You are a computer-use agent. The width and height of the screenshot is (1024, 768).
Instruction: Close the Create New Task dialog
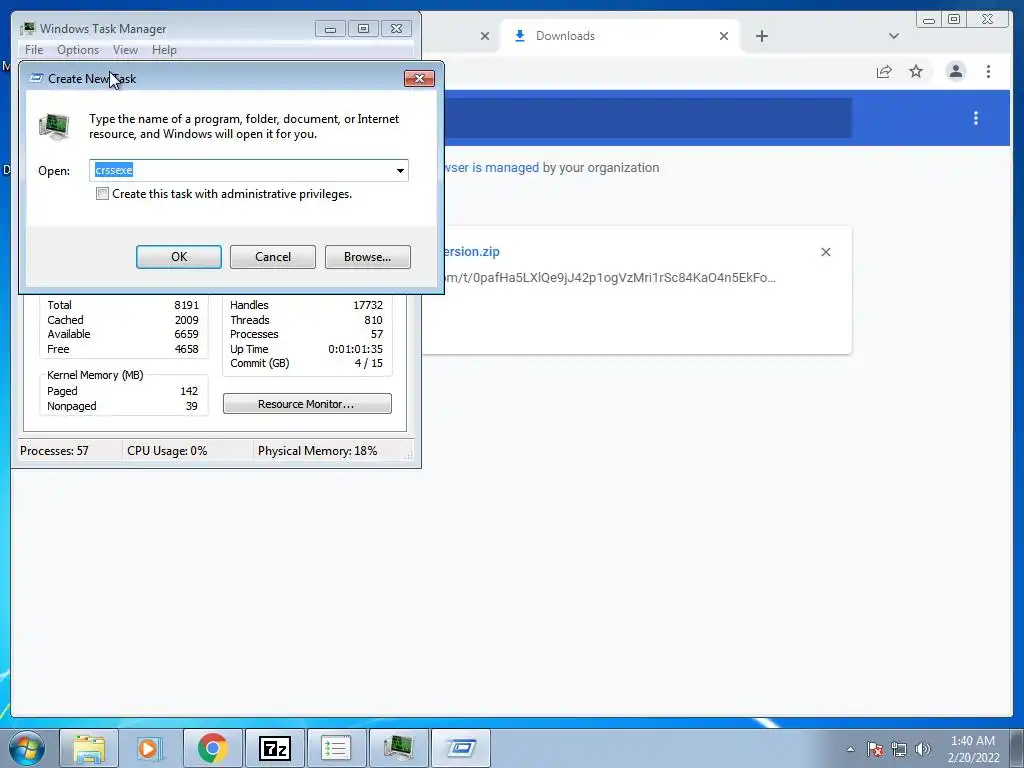tap(419, 78)
